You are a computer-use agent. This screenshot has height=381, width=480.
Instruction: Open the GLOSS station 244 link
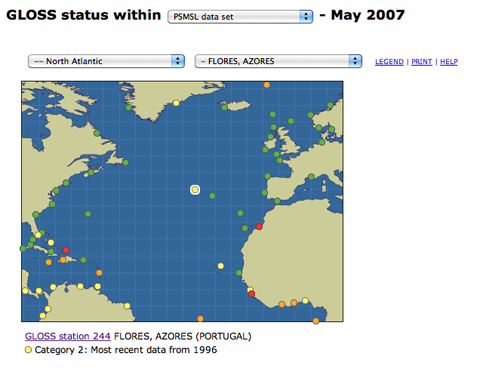[x=68, y=336]
